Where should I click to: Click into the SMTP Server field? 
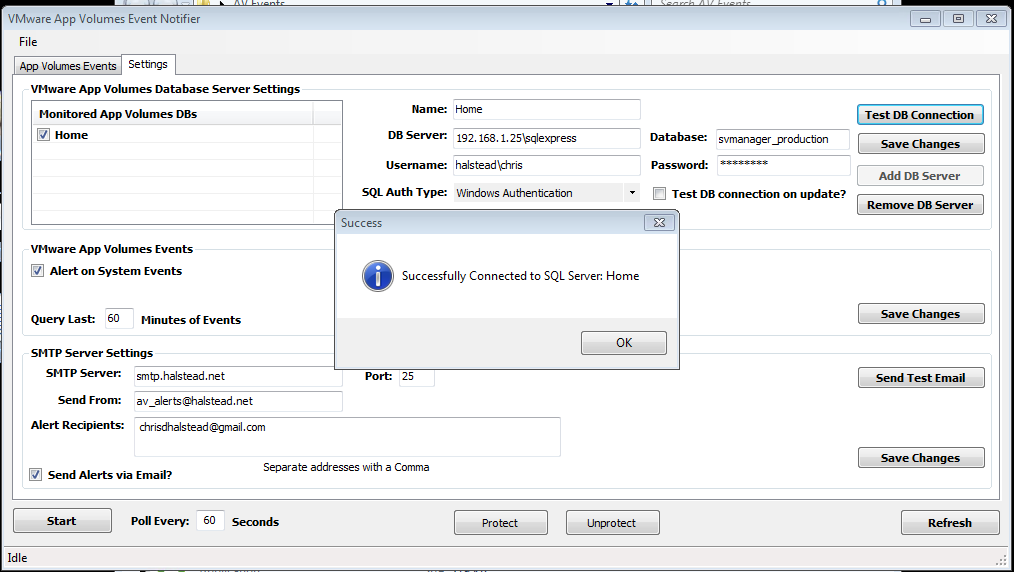(x=238, y=377)
